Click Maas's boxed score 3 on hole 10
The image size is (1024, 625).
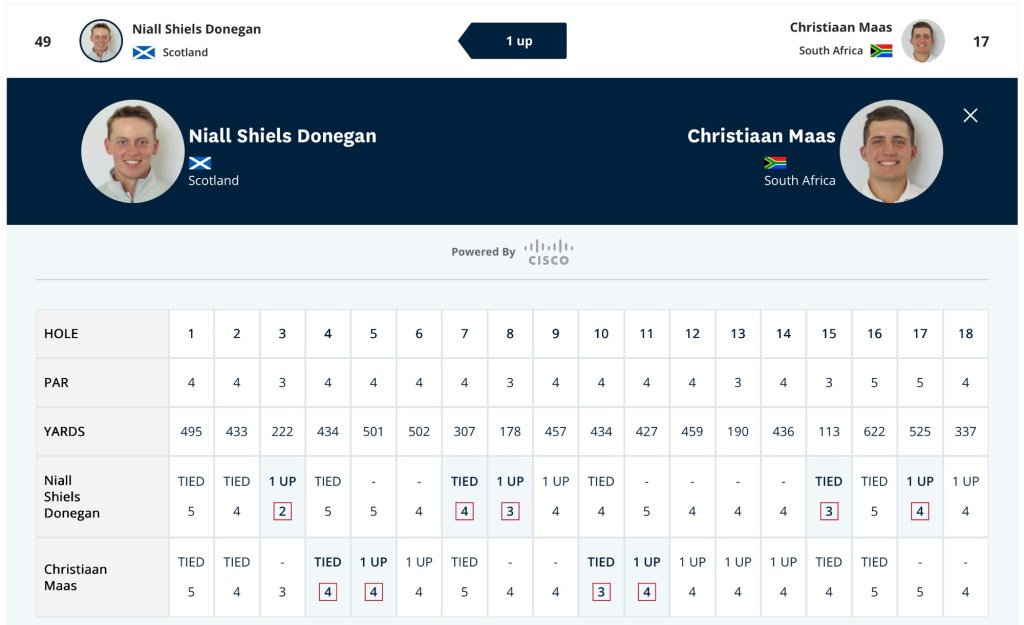pyautogui.click(x=601, y=592)
